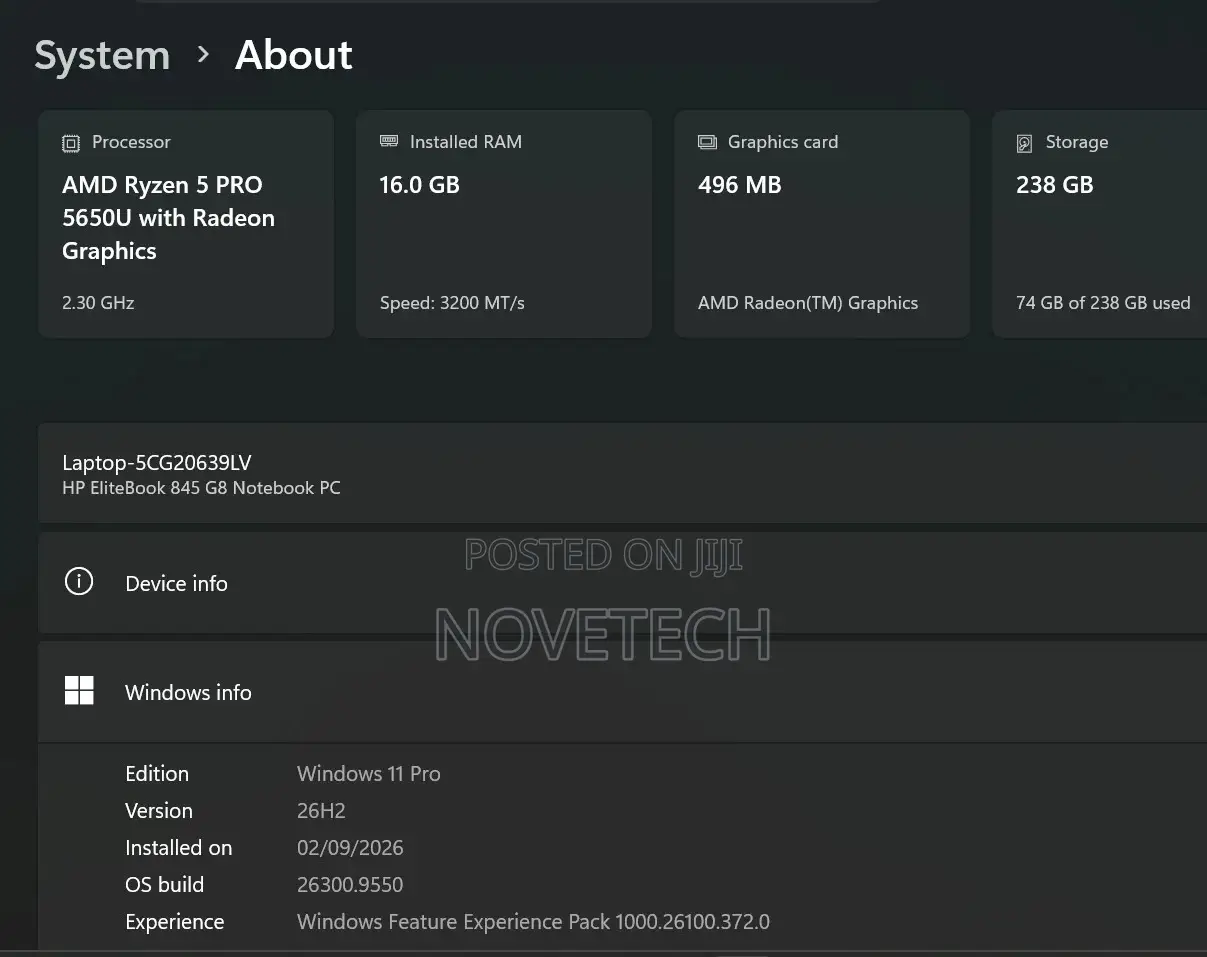Click the processor chip icon
The width and height of the screenshot is (1207, 957).
point(70,143)
